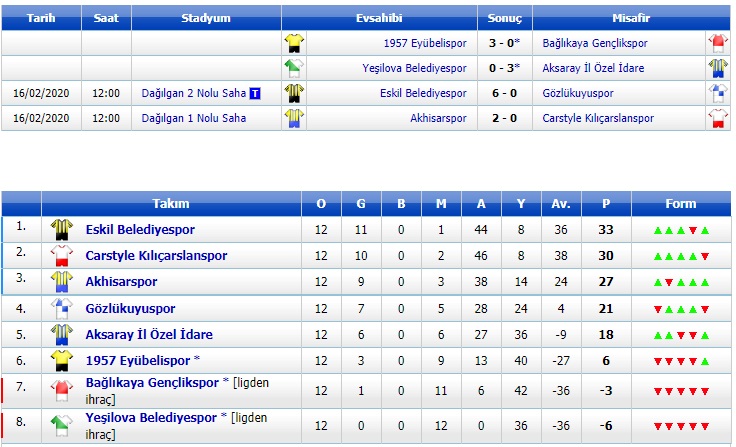Click Aksaray İl Özel İdare jersey in fixtures
Image resolution: width=736 pixels, height=447 pixels.
[718, 68]
